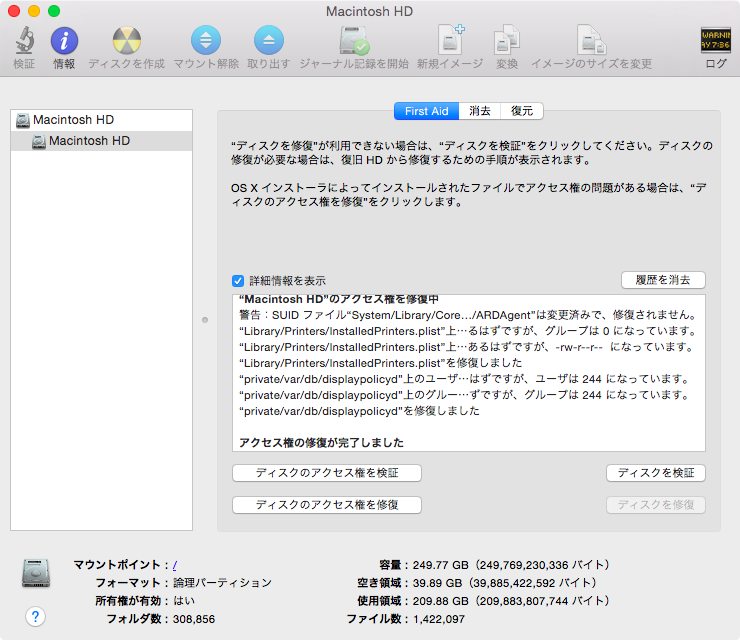Click the 所有権が有効 はい value
740x640 pixels.
click(184, 601)
